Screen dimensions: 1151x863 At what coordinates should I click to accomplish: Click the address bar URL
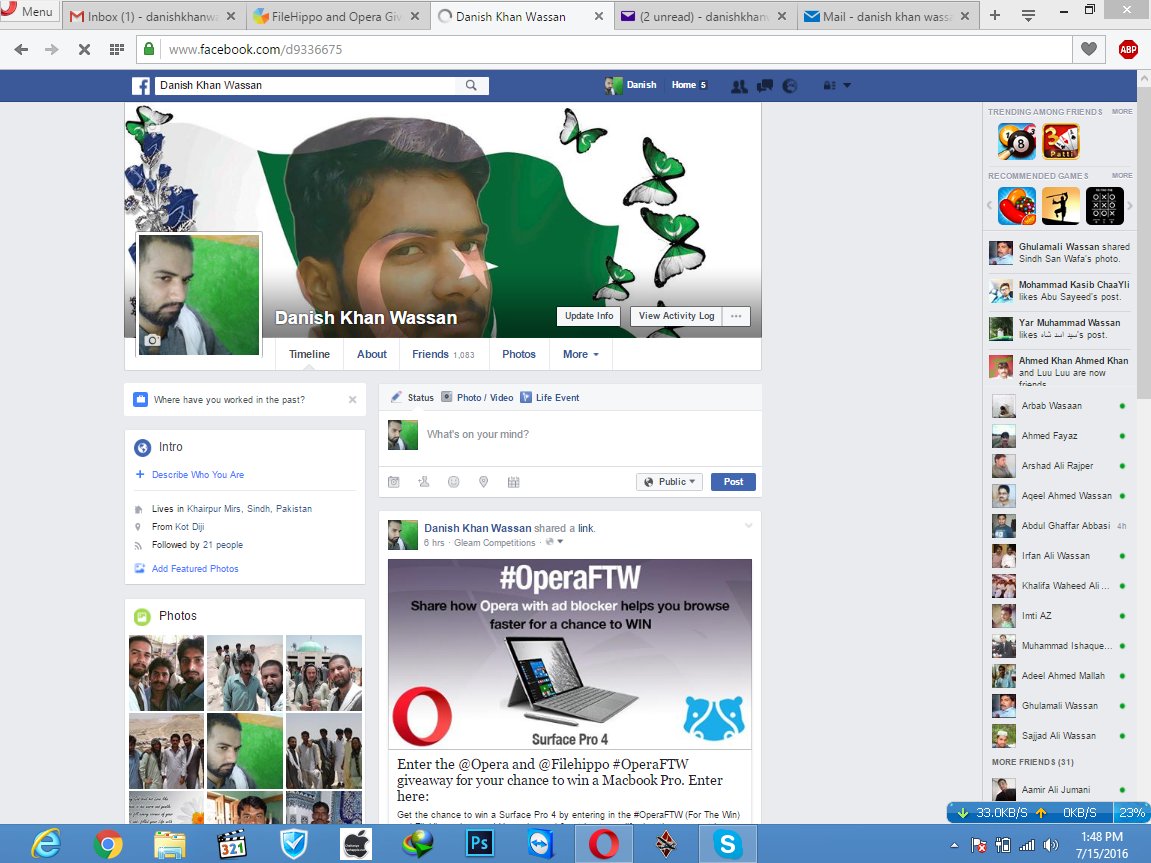click(255, 49)
